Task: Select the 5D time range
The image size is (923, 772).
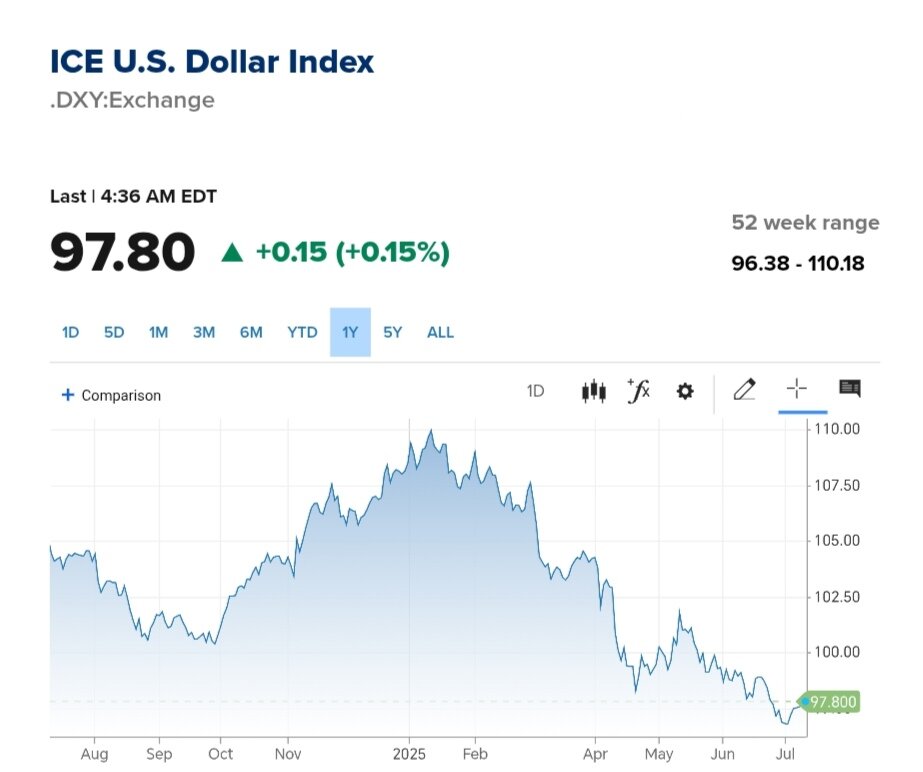Action: [x=114, y=332]
